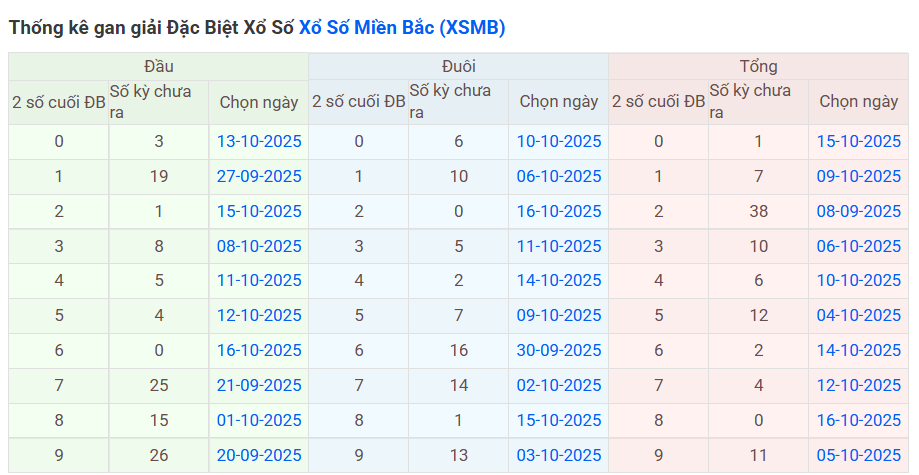Open 14-10-2025 in the Tổng section
Image resolution: width=919 pixels, height=475 pixels.
[x=859, y=350]
